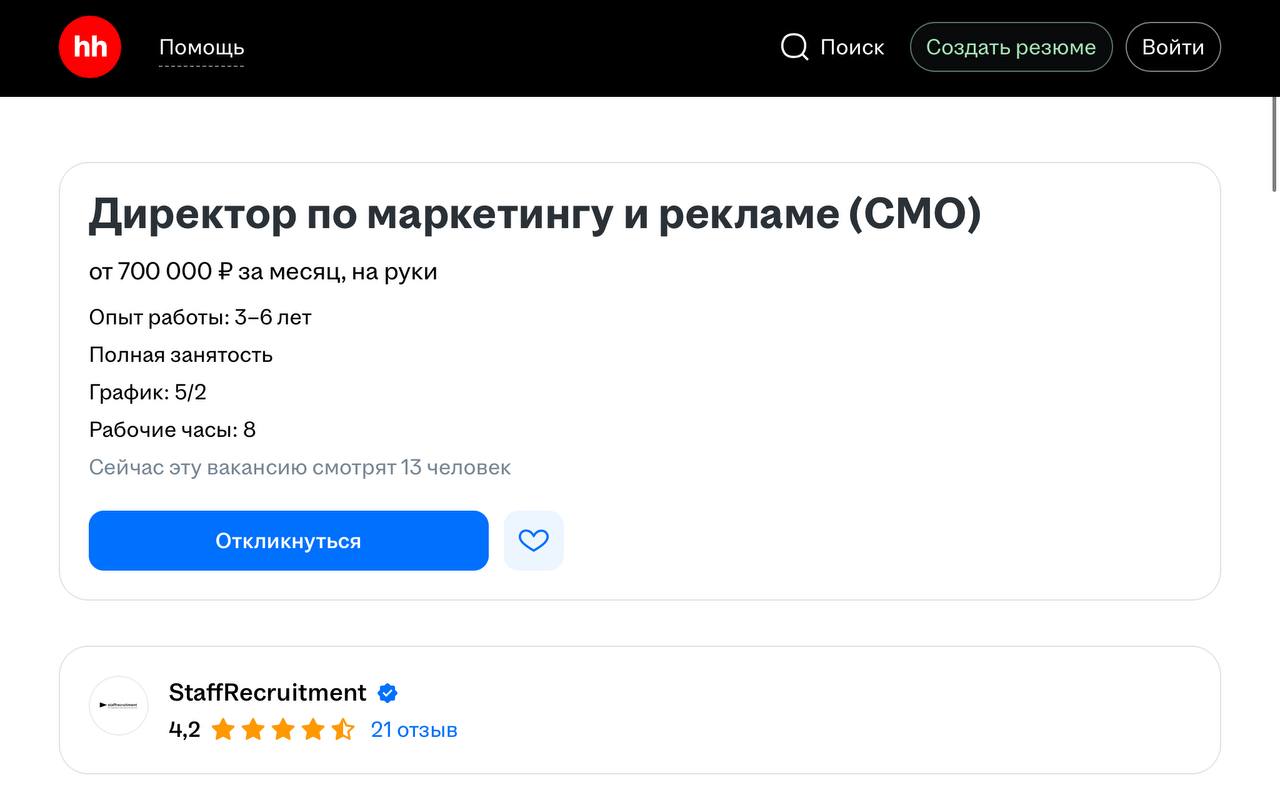The width and height of the screenshot is (1280, 805).
Task: Apply with the Откликнуться button
Action: (288, 541)
